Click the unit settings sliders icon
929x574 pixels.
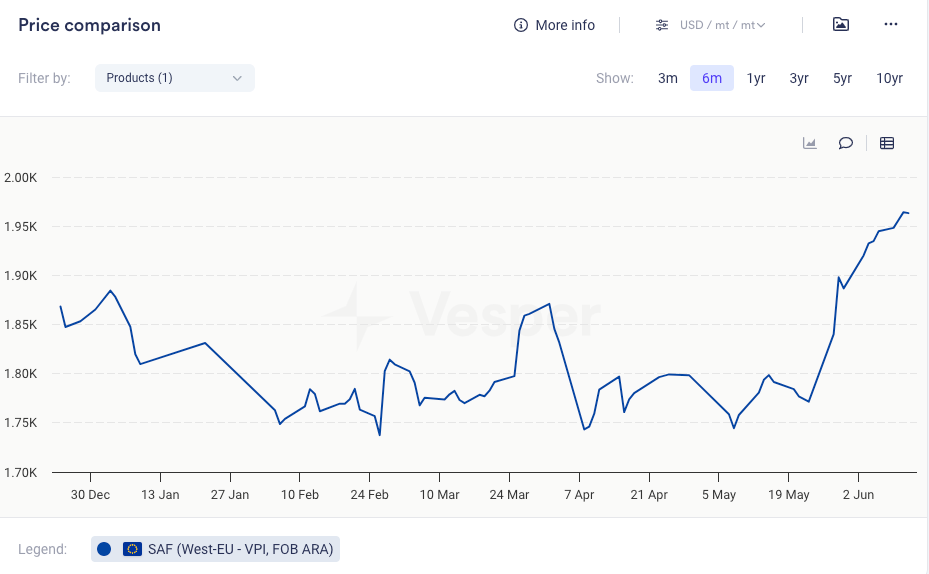click(662, 25)
